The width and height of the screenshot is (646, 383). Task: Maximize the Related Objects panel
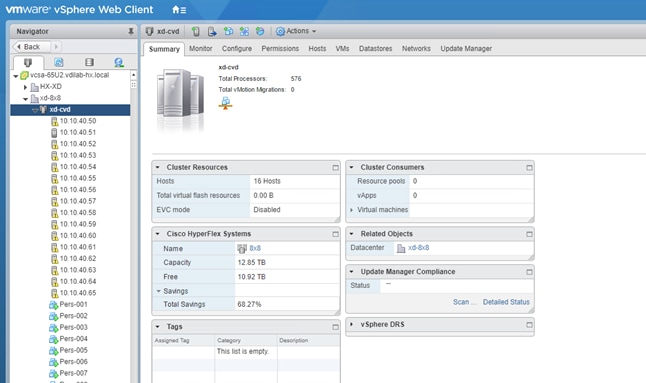(x=529, y=234)
